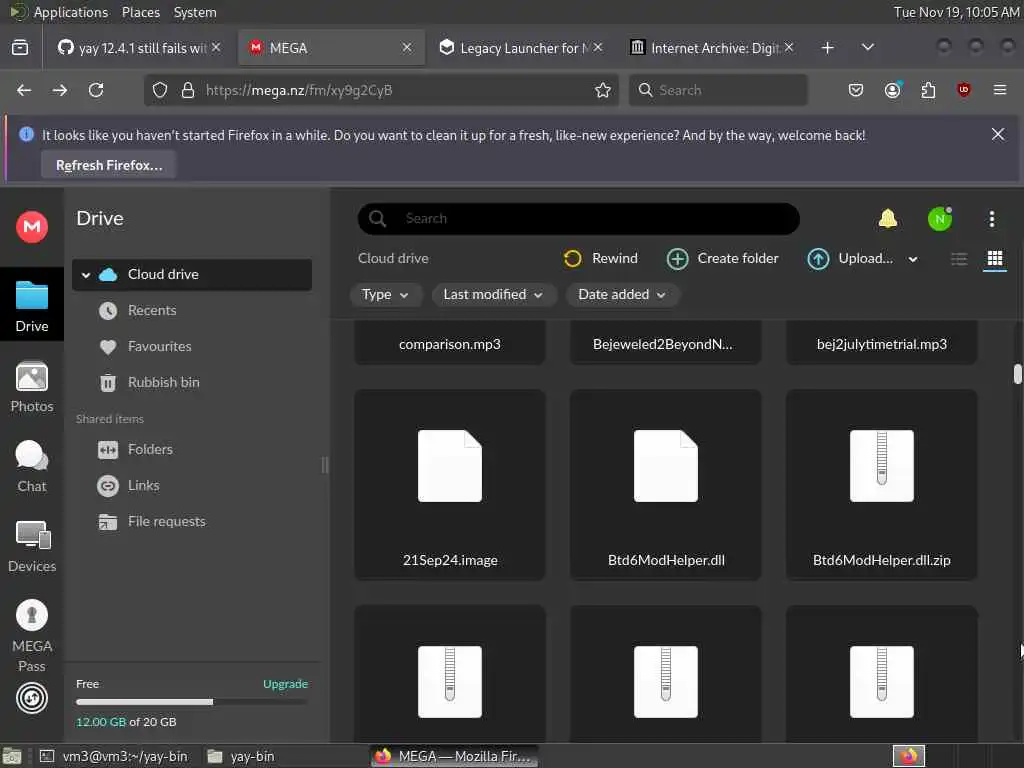The image size is (1024, 768).
Task: Select the Bejeweled2BeyondN... file
Action: [x=665, y=344]
